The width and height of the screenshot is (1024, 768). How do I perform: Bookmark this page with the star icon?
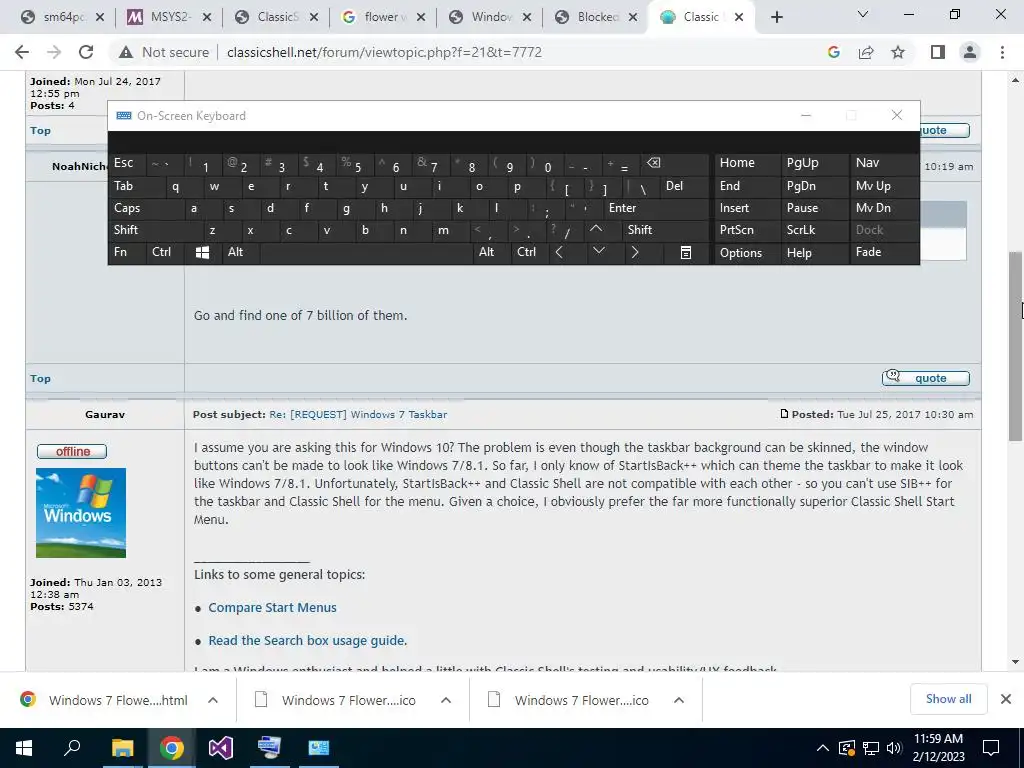898,52
